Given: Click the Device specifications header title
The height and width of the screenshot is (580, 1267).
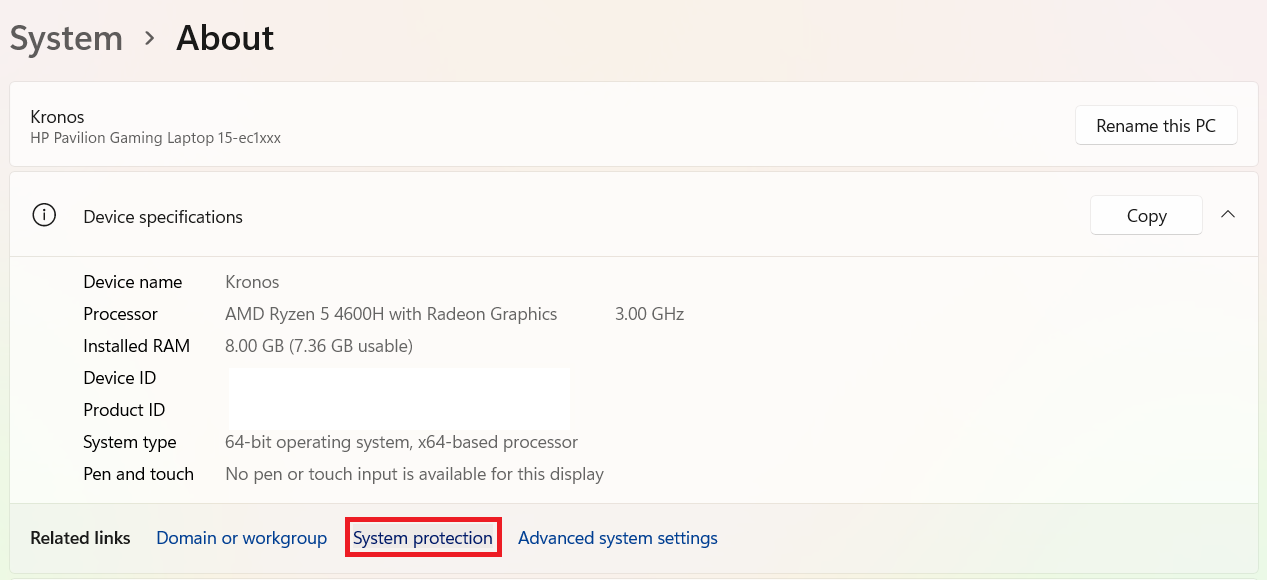Looking at the screenshot, I should [x=163, y=217].
